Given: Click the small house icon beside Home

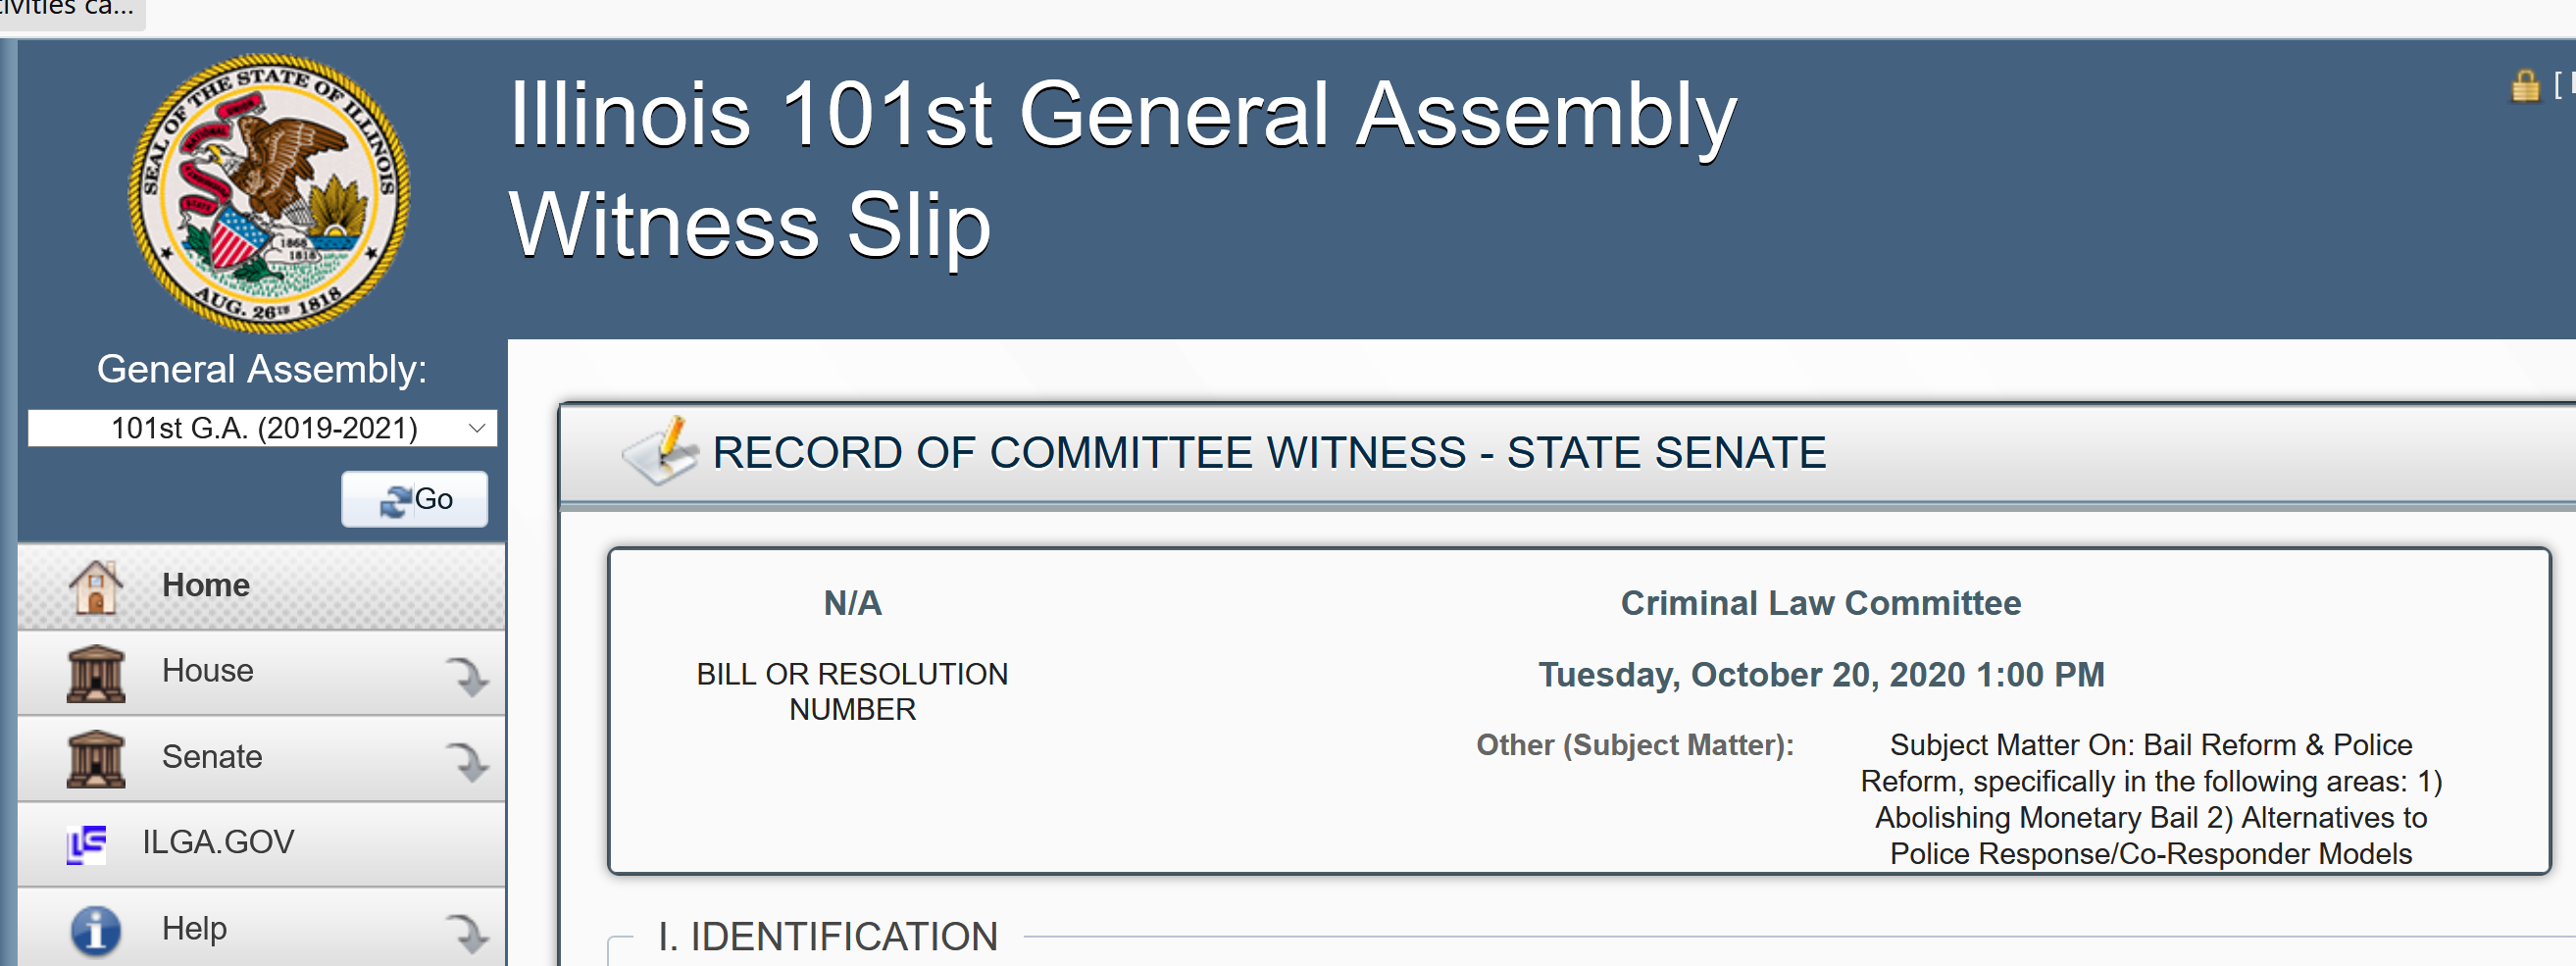Looking at the screenshot, I should [x=96, y=586].
